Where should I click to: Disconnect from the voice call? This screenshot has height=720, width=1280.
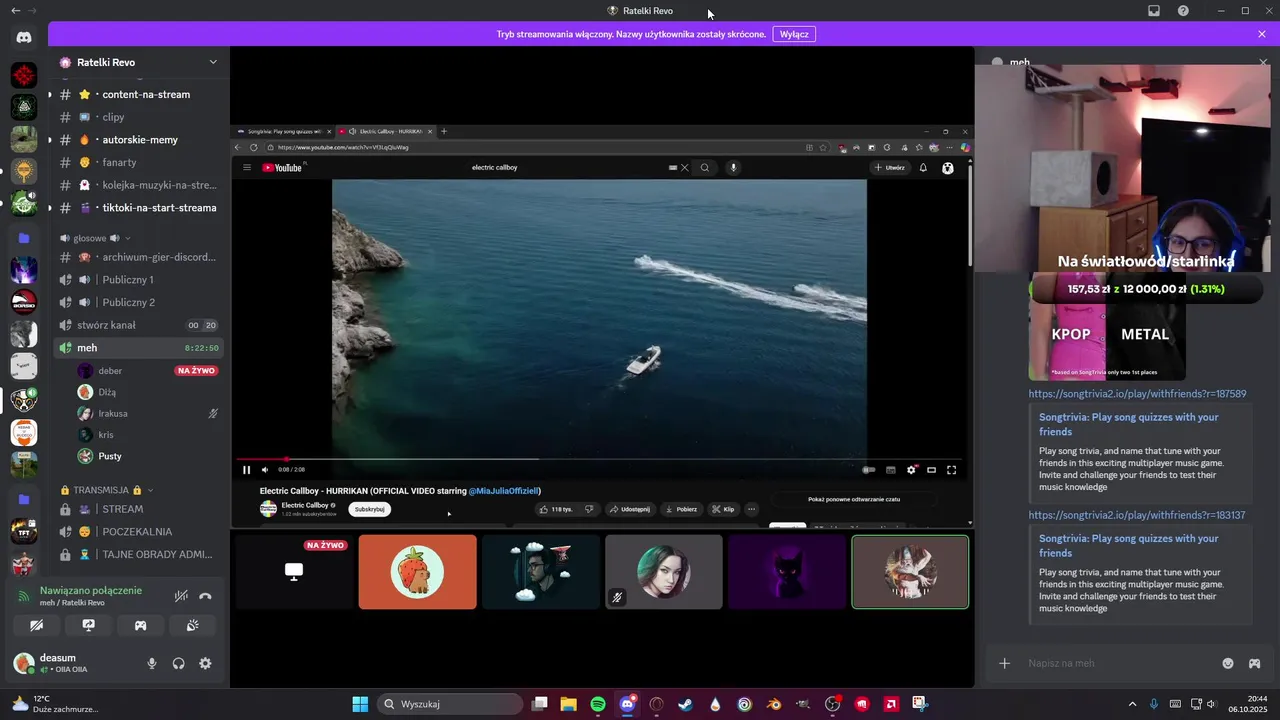point(205,596)
